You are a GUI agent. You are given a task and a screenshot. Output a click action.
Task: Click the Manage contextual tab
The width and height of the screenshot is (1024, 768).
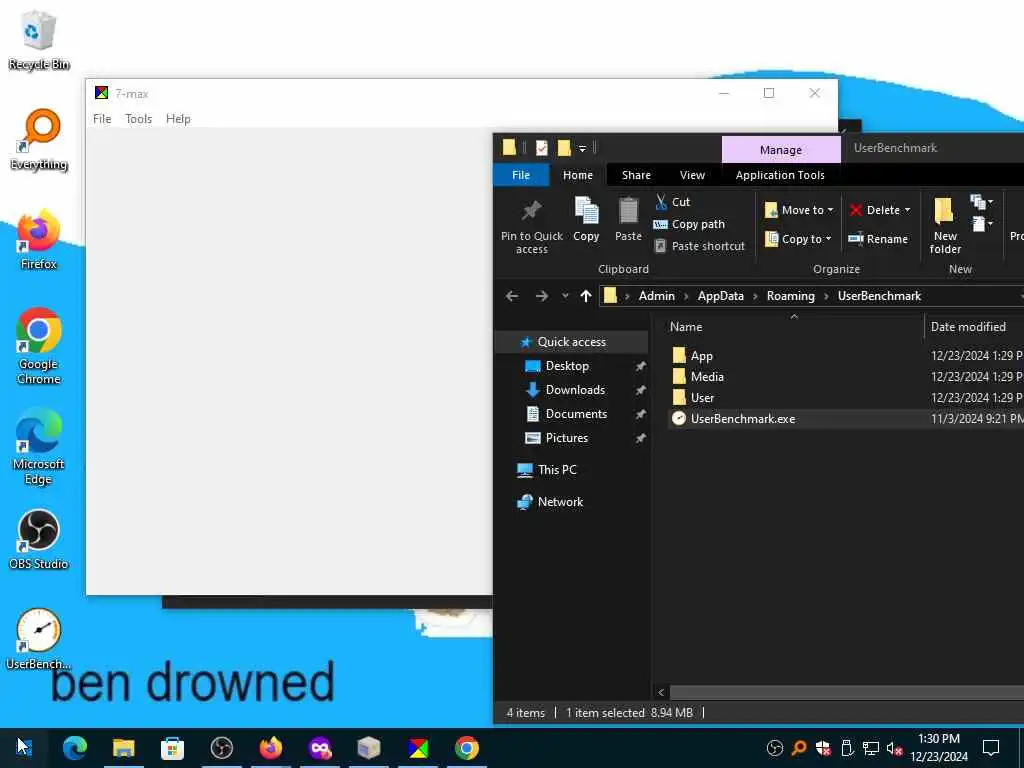pos(781,150)
